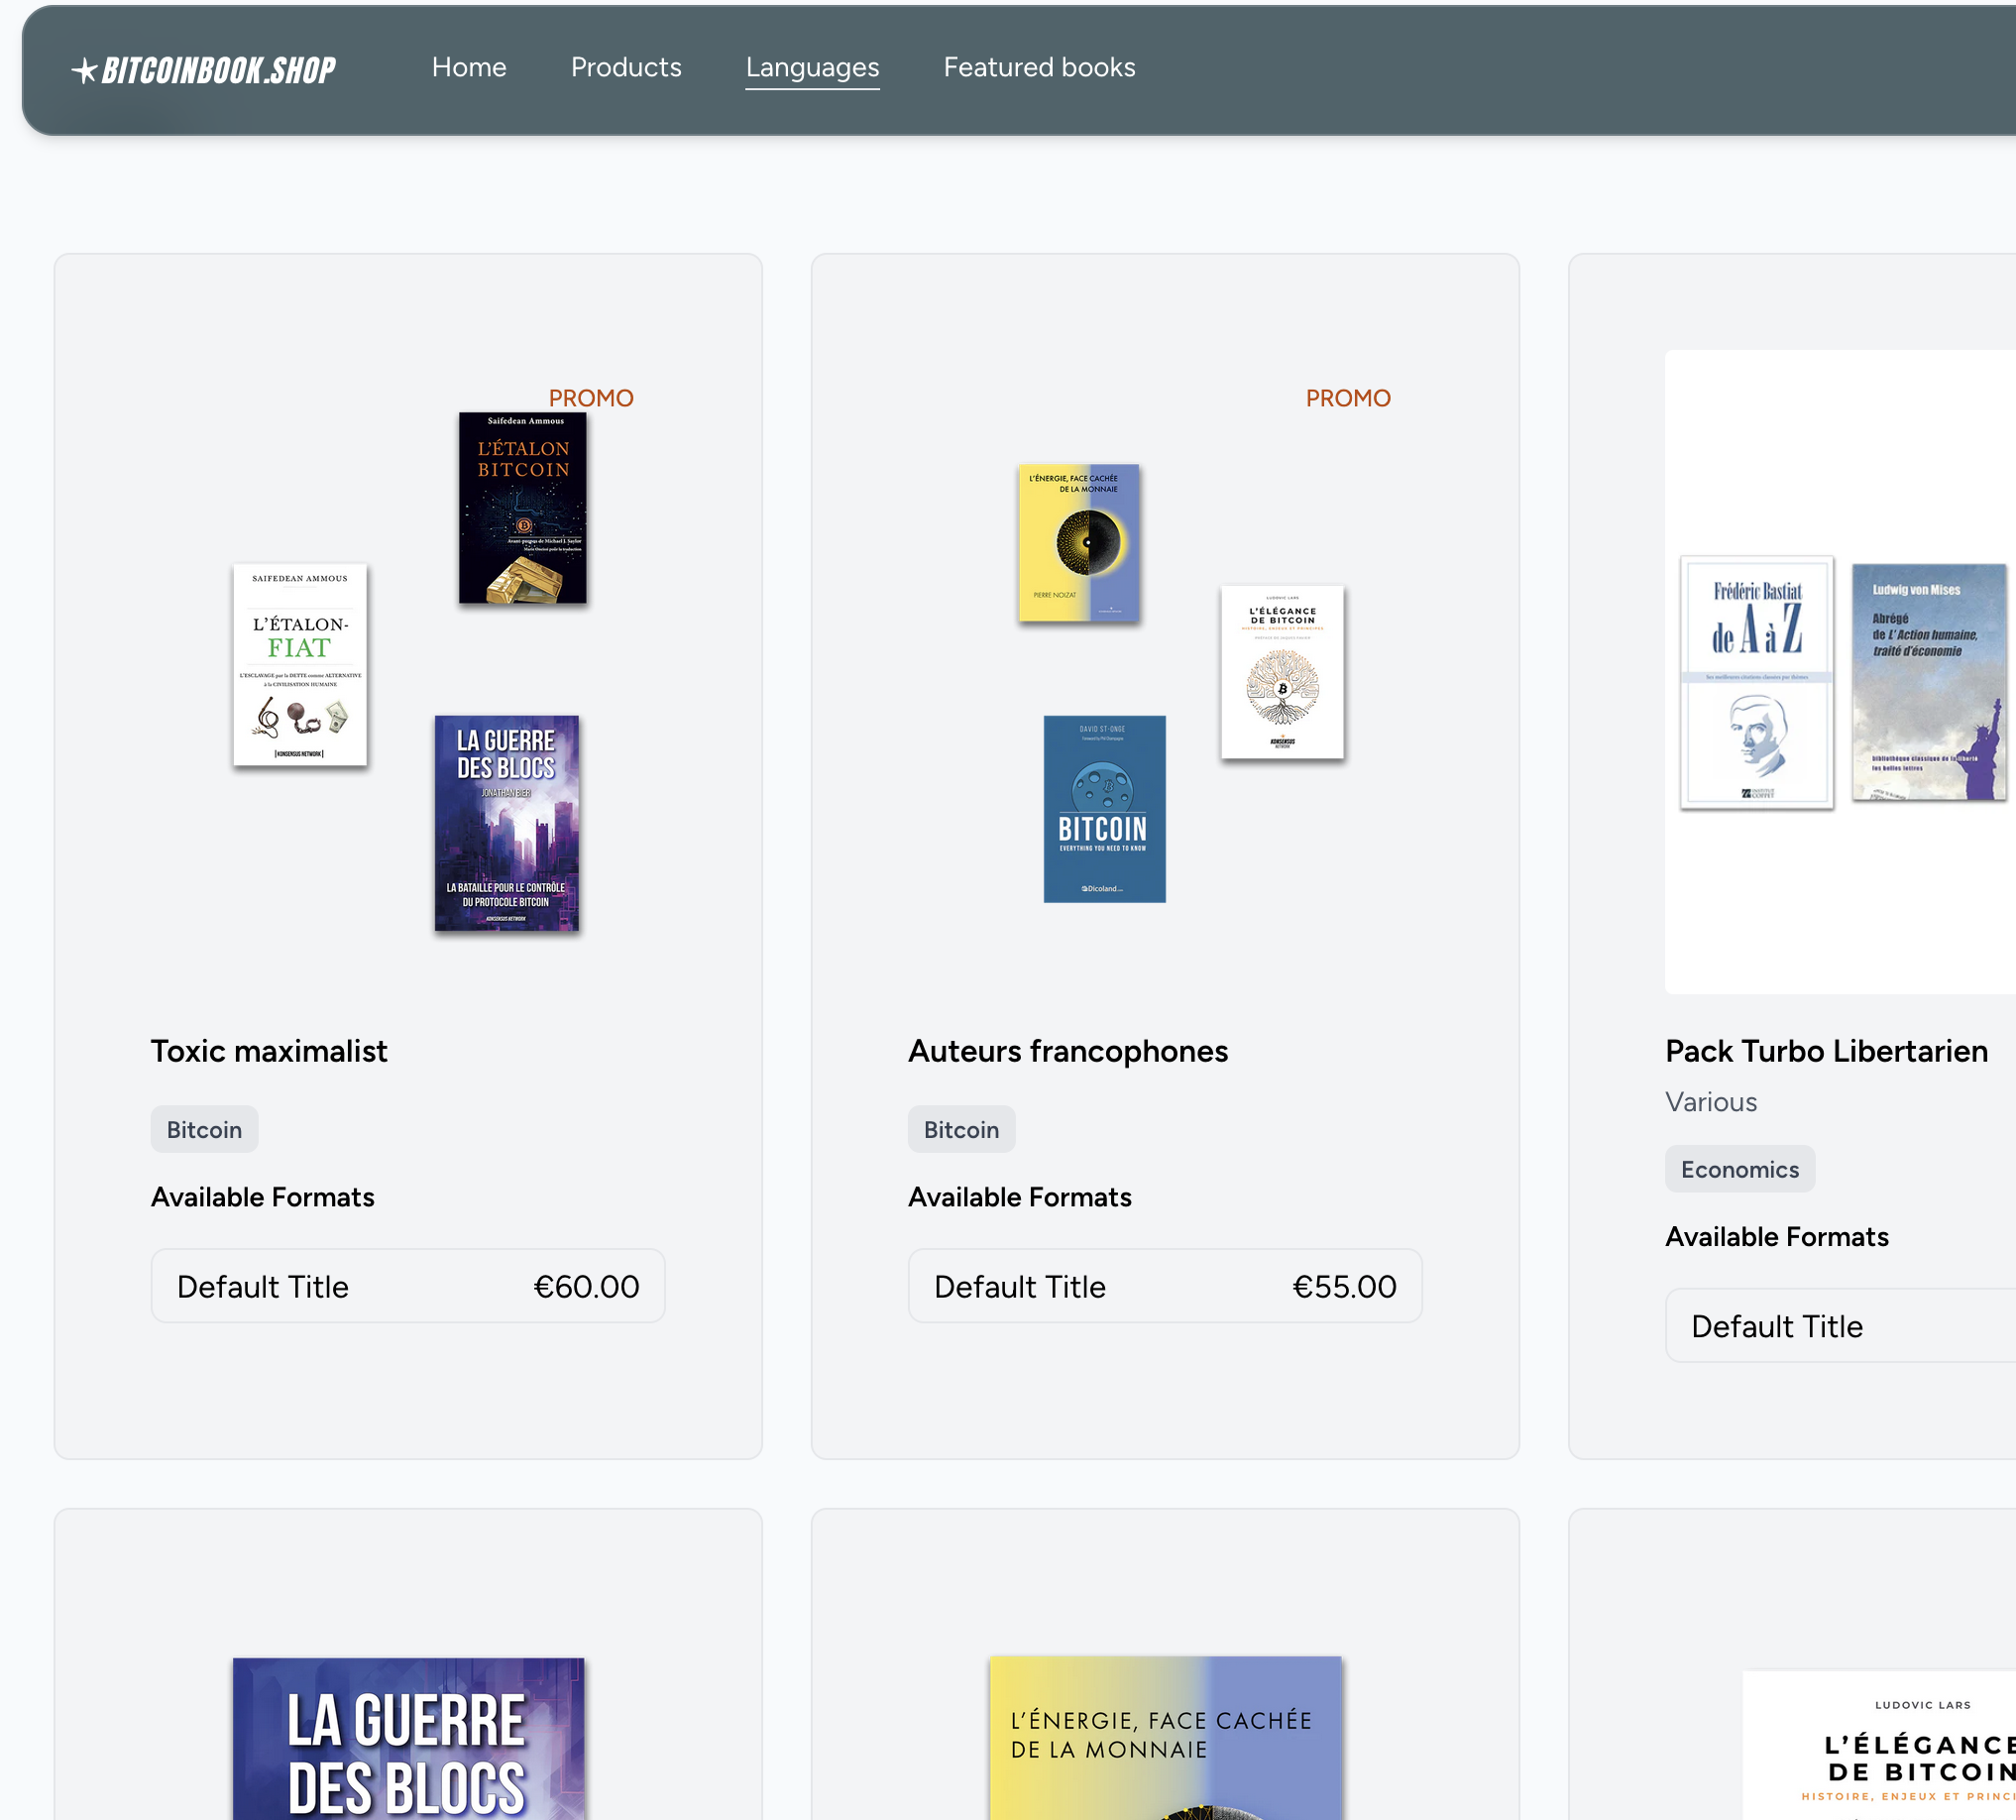Click the L'Étalon-Fiat book cover
This screenshot has width=2016, height=1820.
pyautogui.click(x=300, y=665)
